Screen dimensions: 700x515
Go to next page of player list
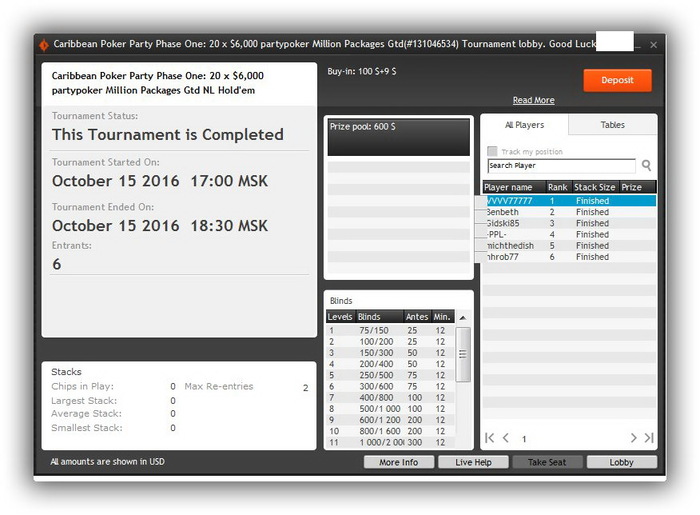tap(633, 438)
